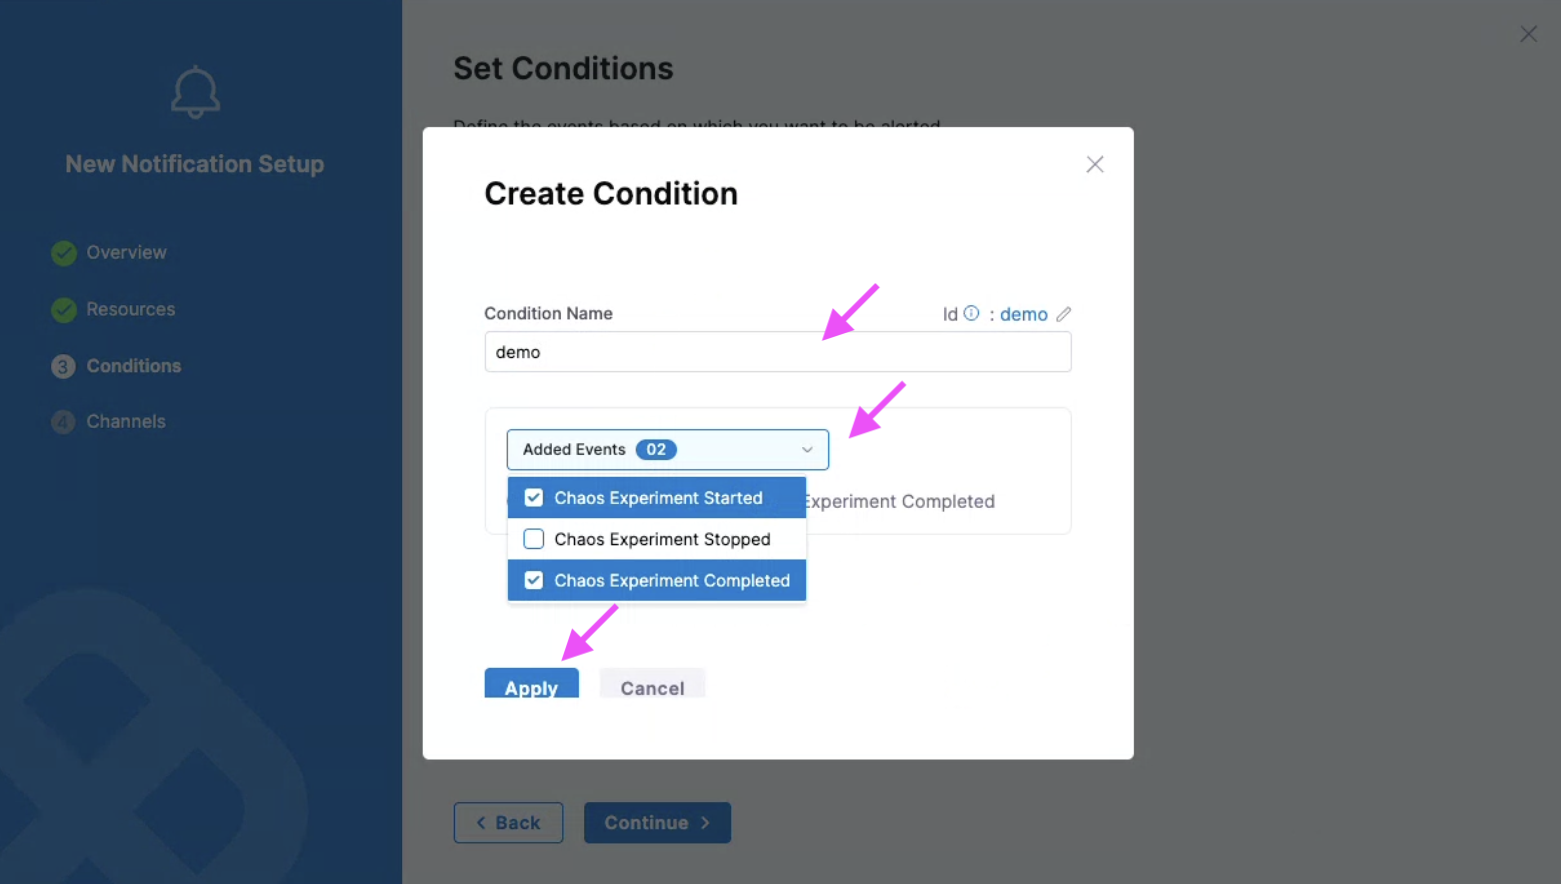The height and width of the screenshot is (884, 1561).
Task: Check the Chaos Experiment Stopped checkbox
Action: tap(534, 539)
